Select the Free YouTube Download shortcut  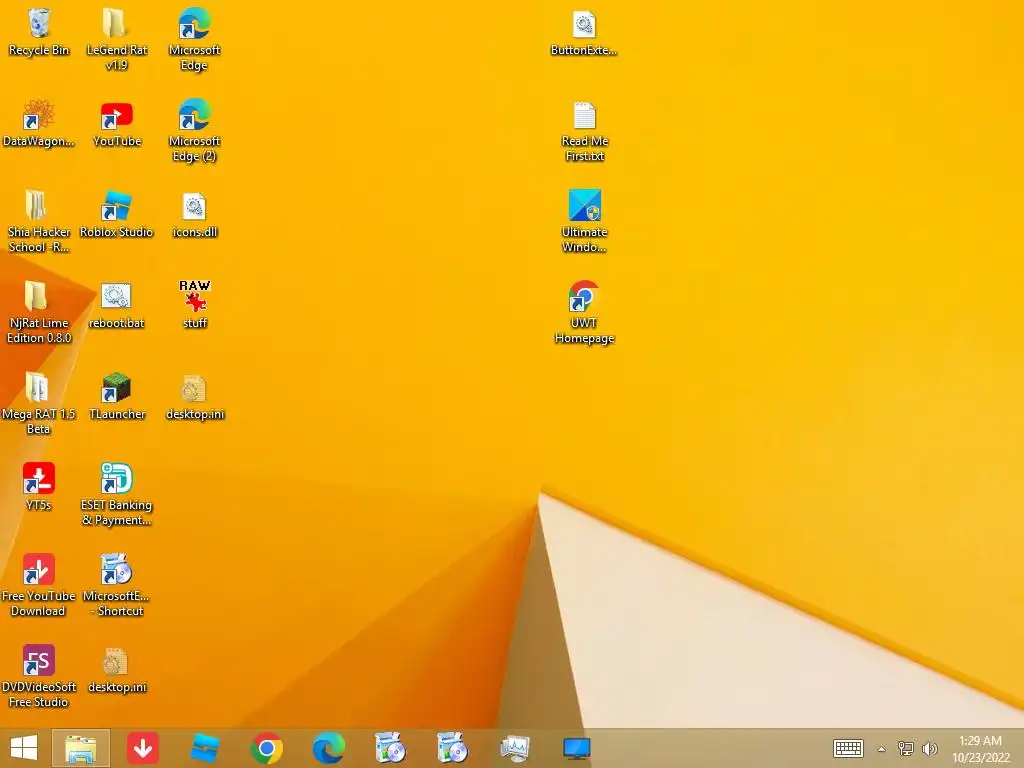pos(39,585)
